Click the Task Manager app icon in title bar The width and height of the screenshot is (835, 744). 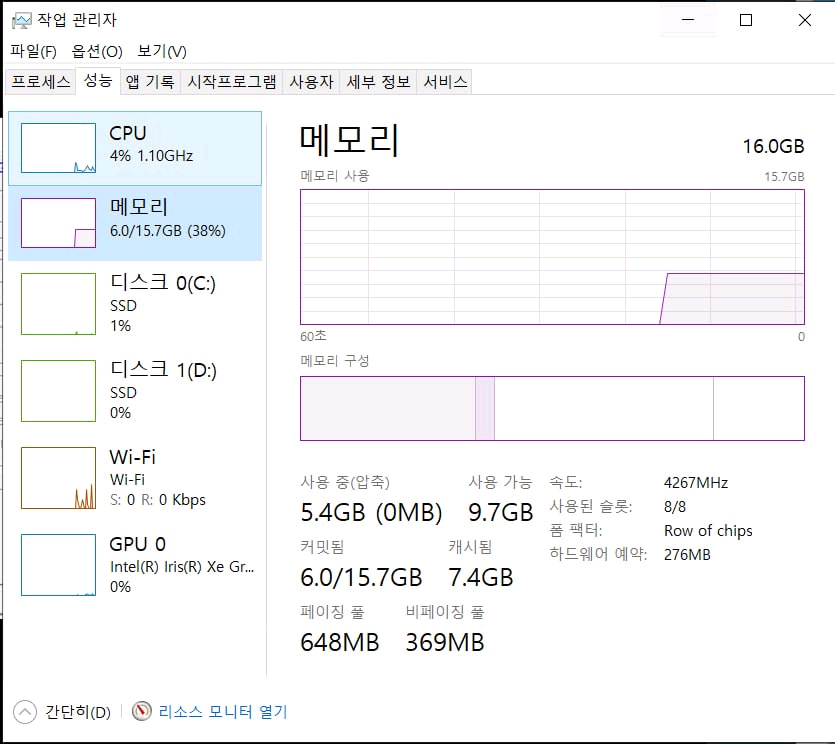(x=21, y=21)
